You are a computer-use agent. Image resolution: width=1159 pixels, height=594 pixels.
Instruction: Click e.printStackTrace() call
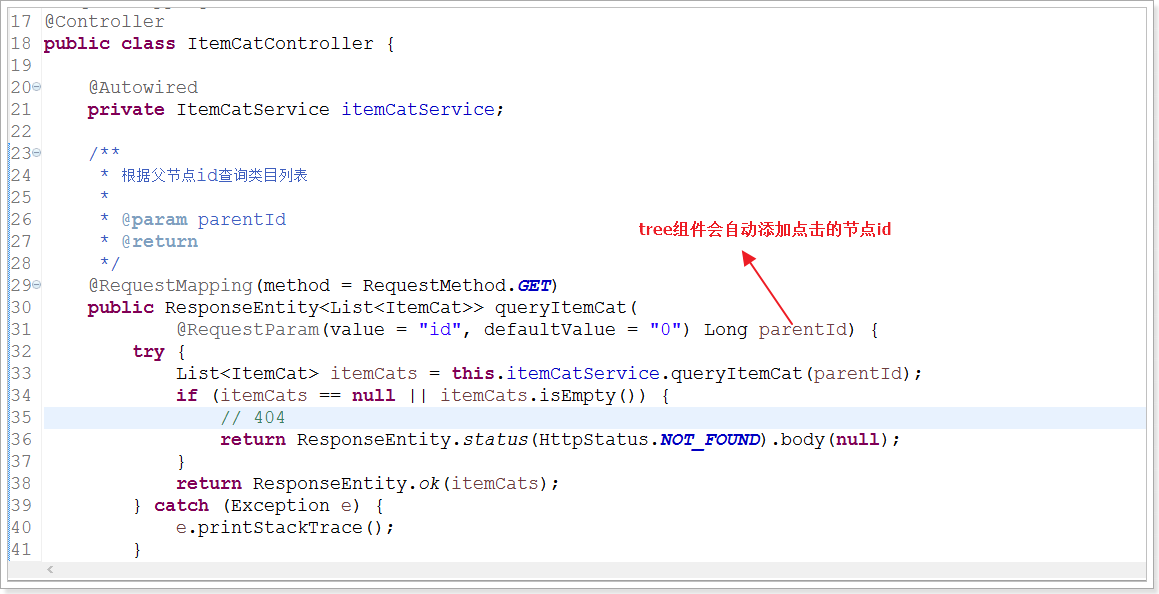(280, 528)
